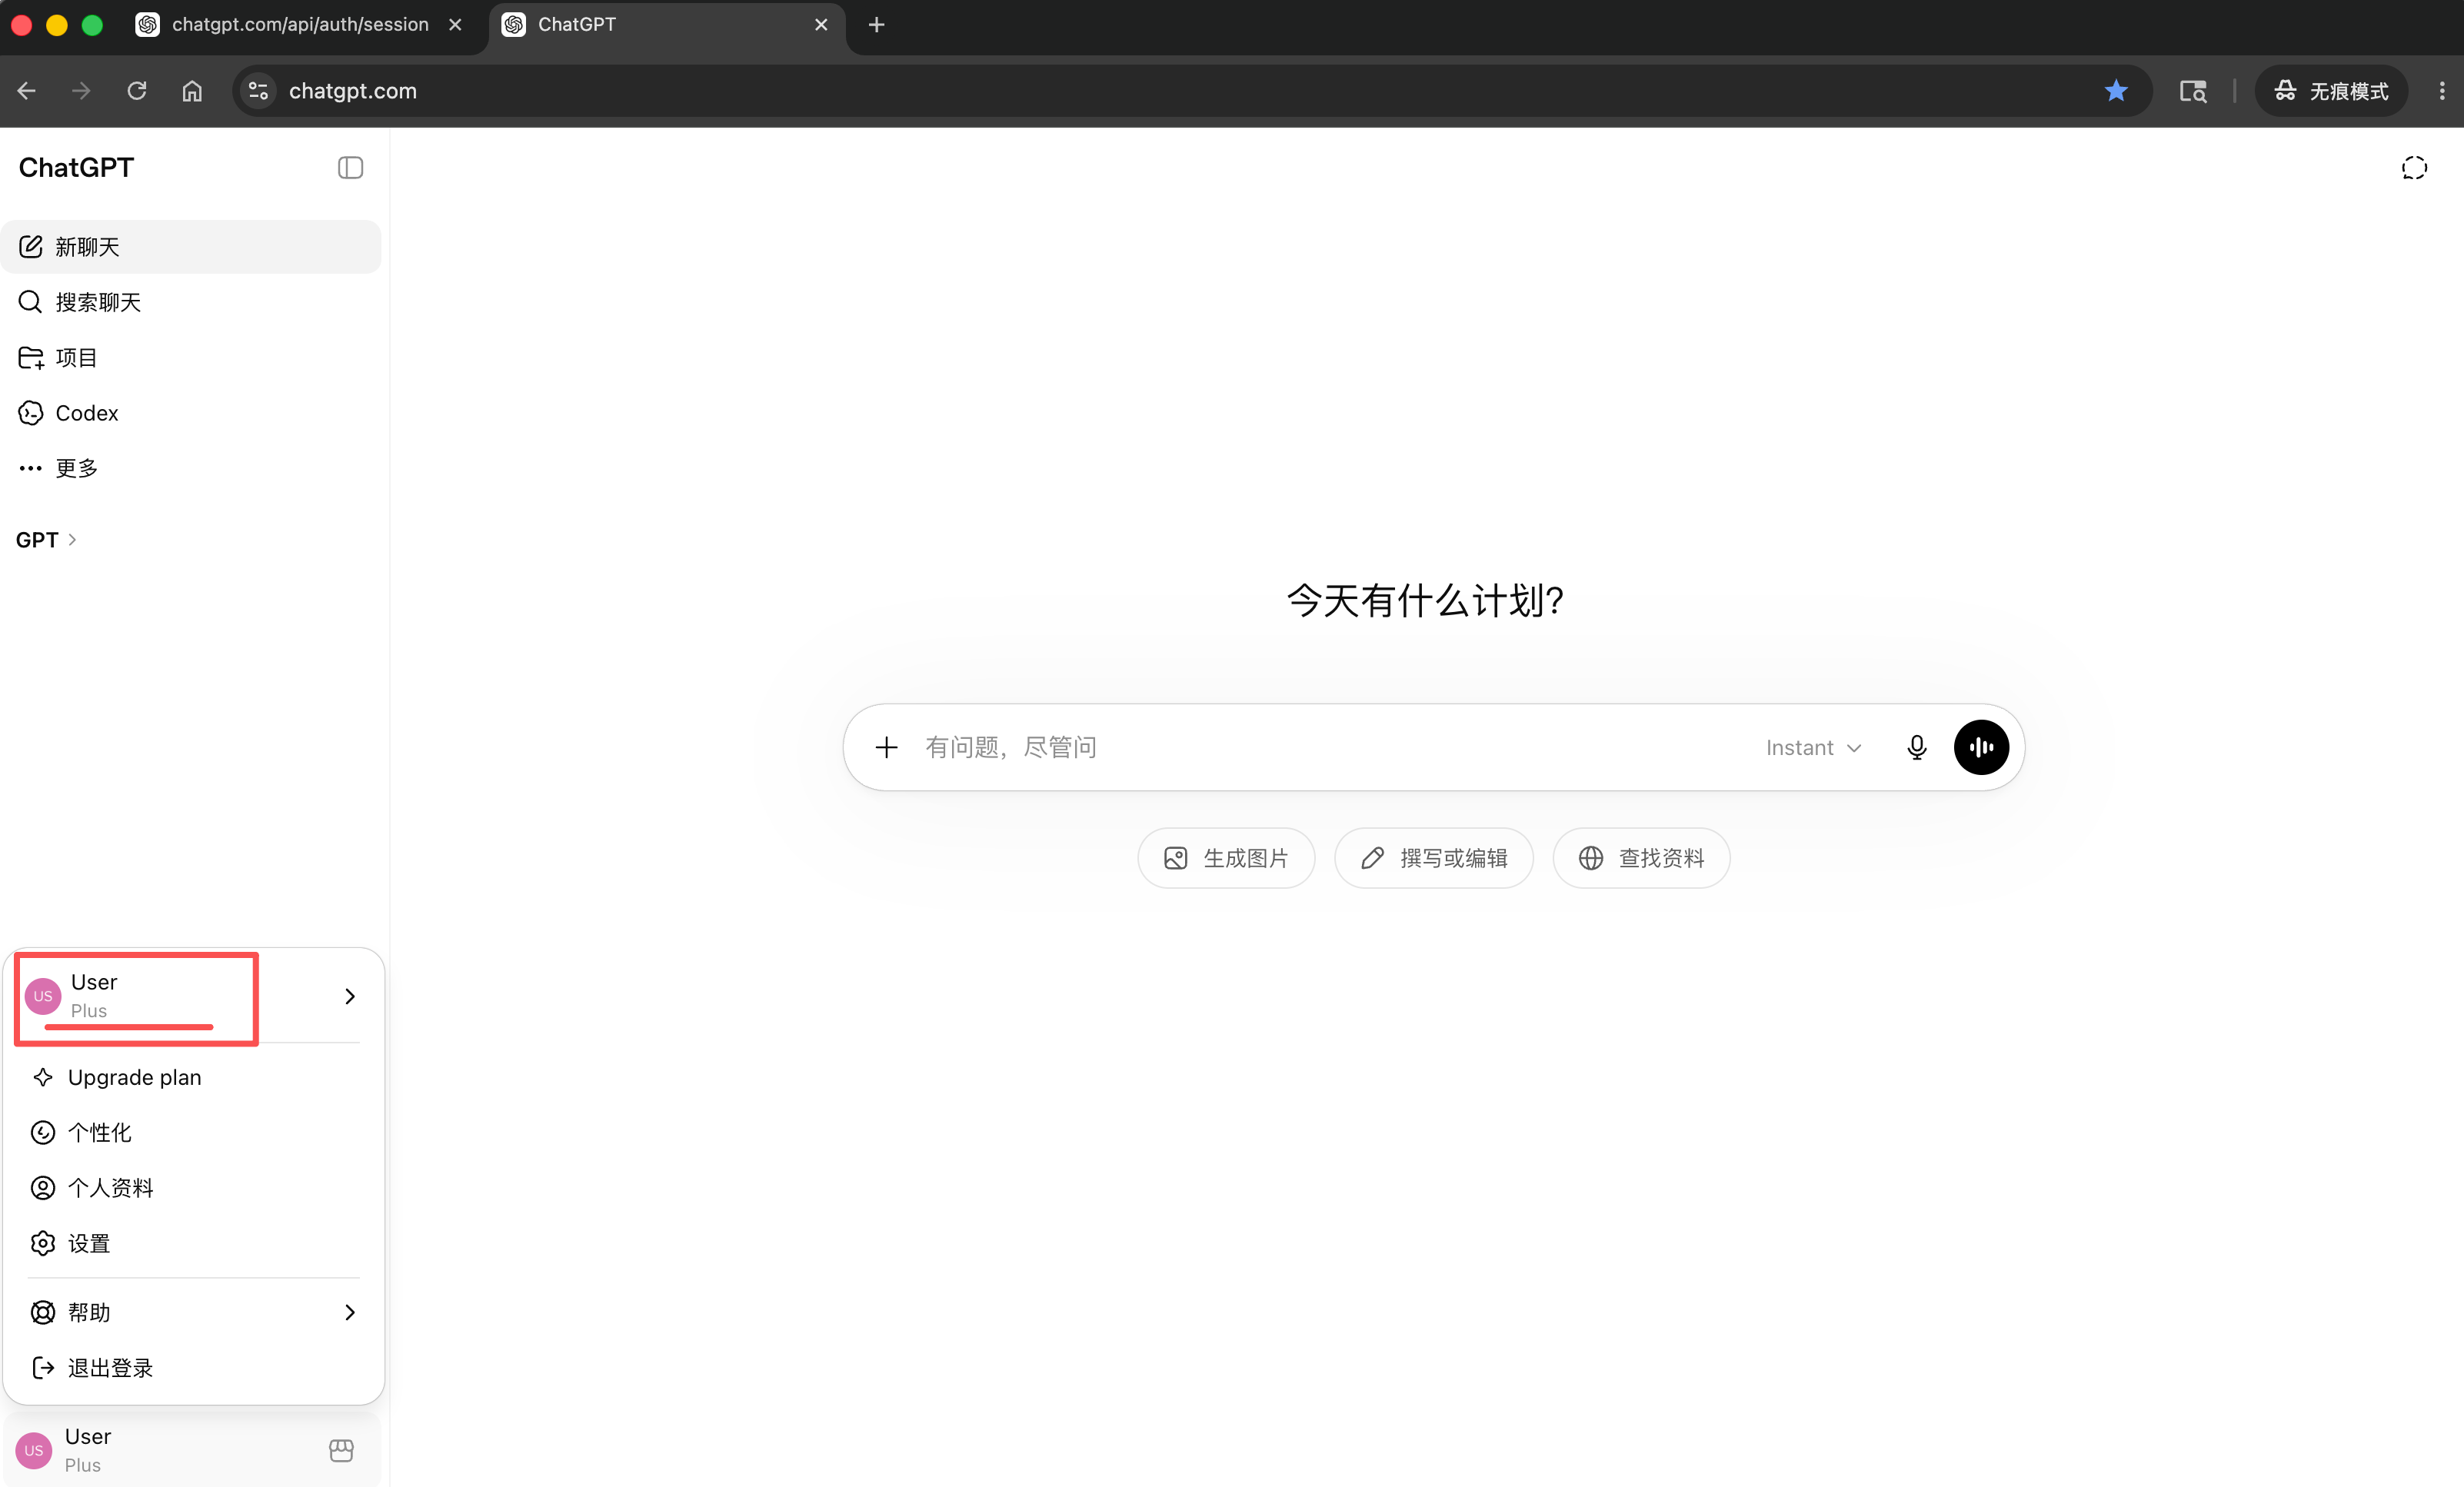
Task: Click the sparkle icon beside Upgrade plan
Action: (43, 1077)
